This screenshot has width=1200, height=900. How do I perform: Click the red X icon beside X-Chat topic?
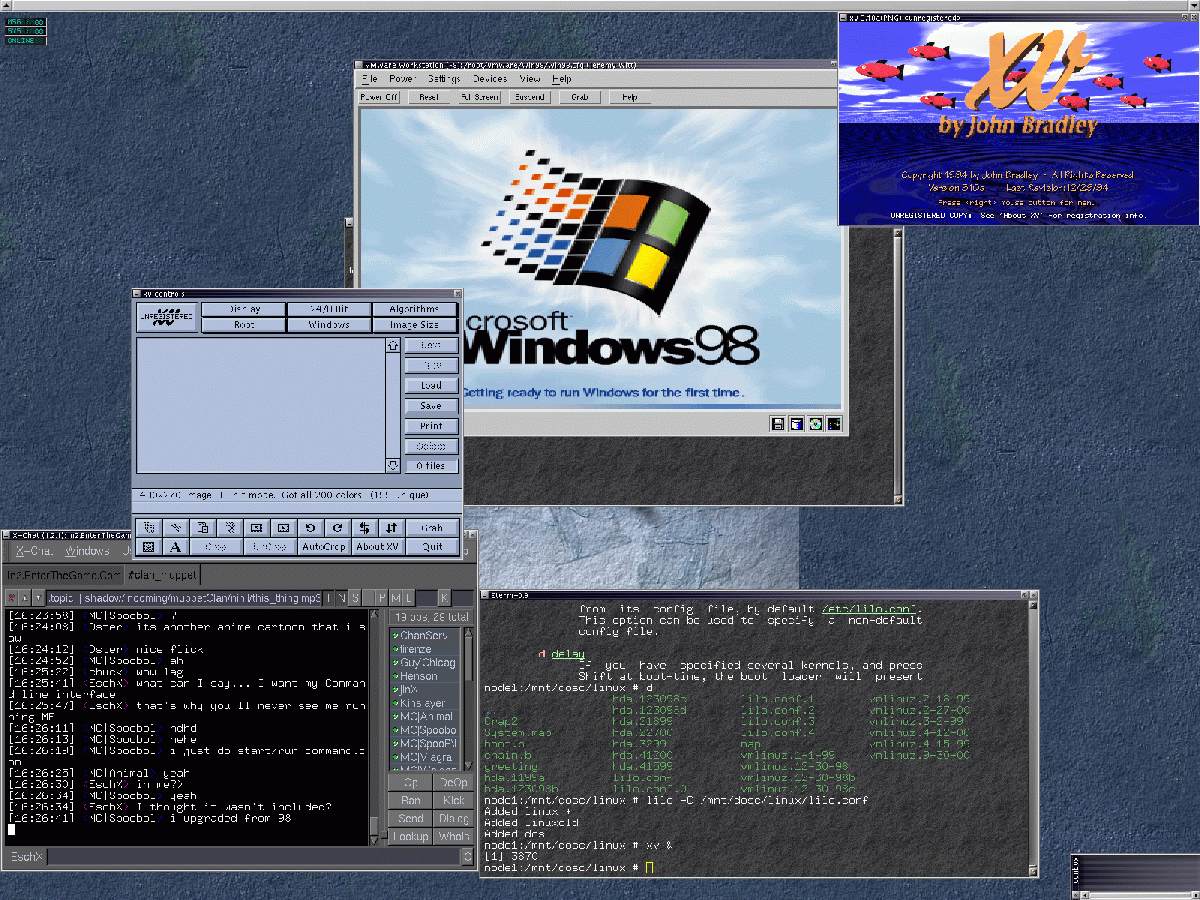click(x=12, y=597)
